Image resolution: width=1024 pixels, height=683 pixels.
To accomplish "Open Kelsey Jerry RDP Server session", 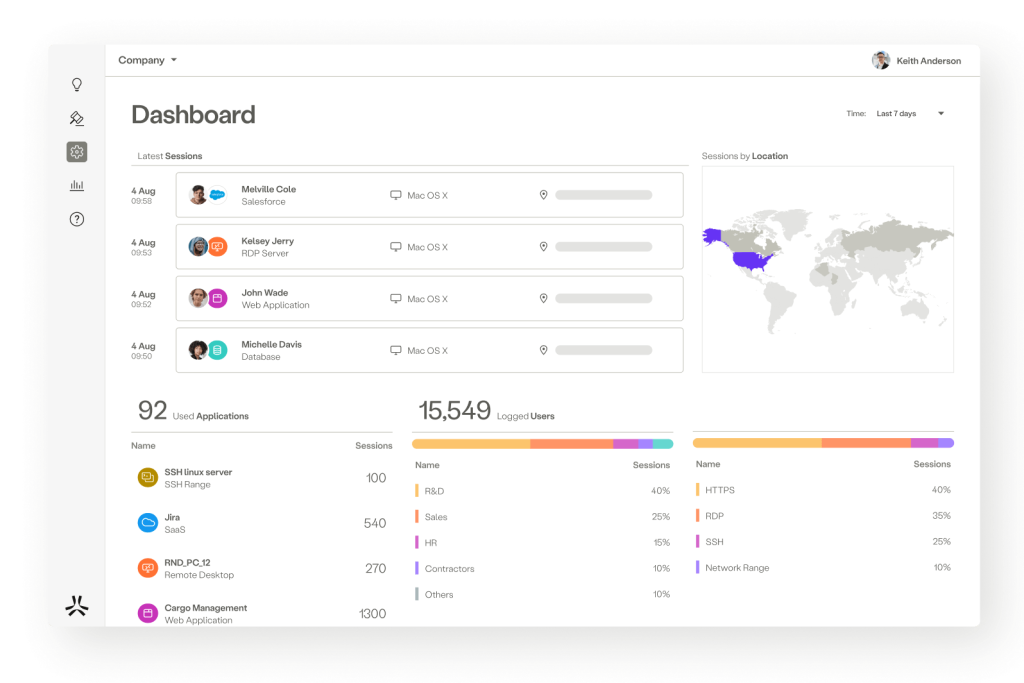I will (x=429, y=247).
